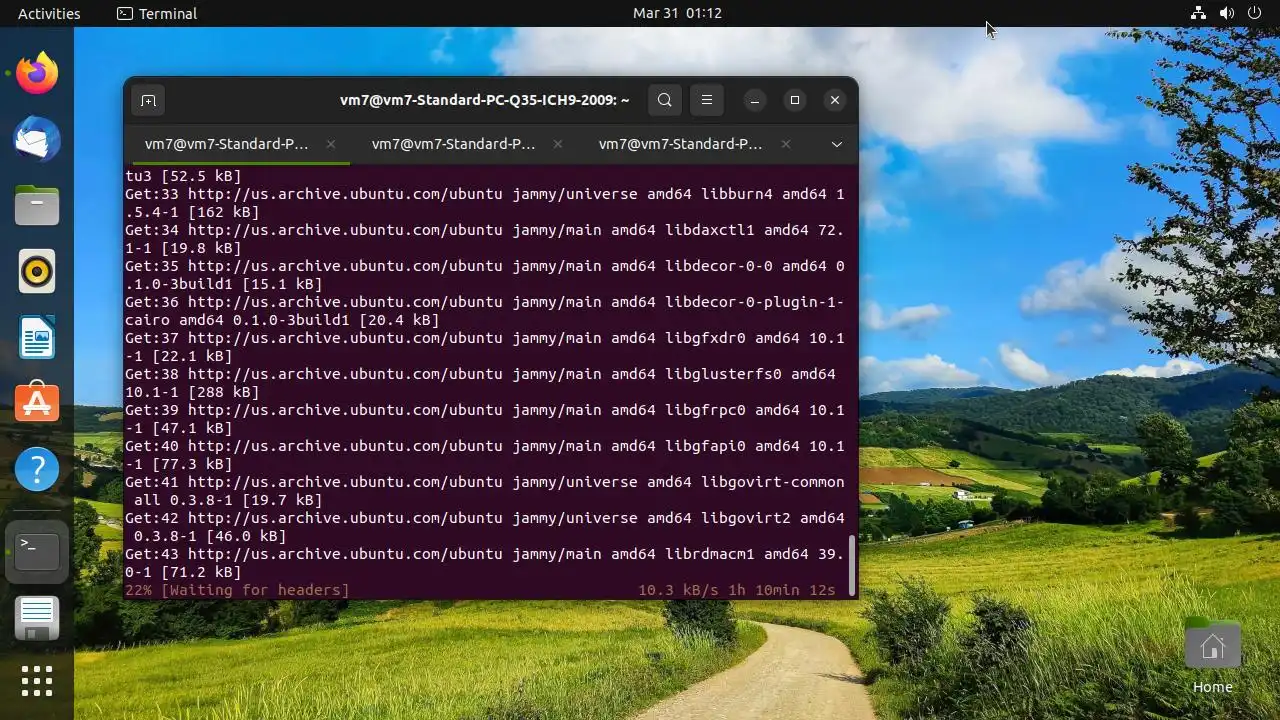Click the power icon in top bar
Screen dimensions: 1280x720
coord(1255,13)
